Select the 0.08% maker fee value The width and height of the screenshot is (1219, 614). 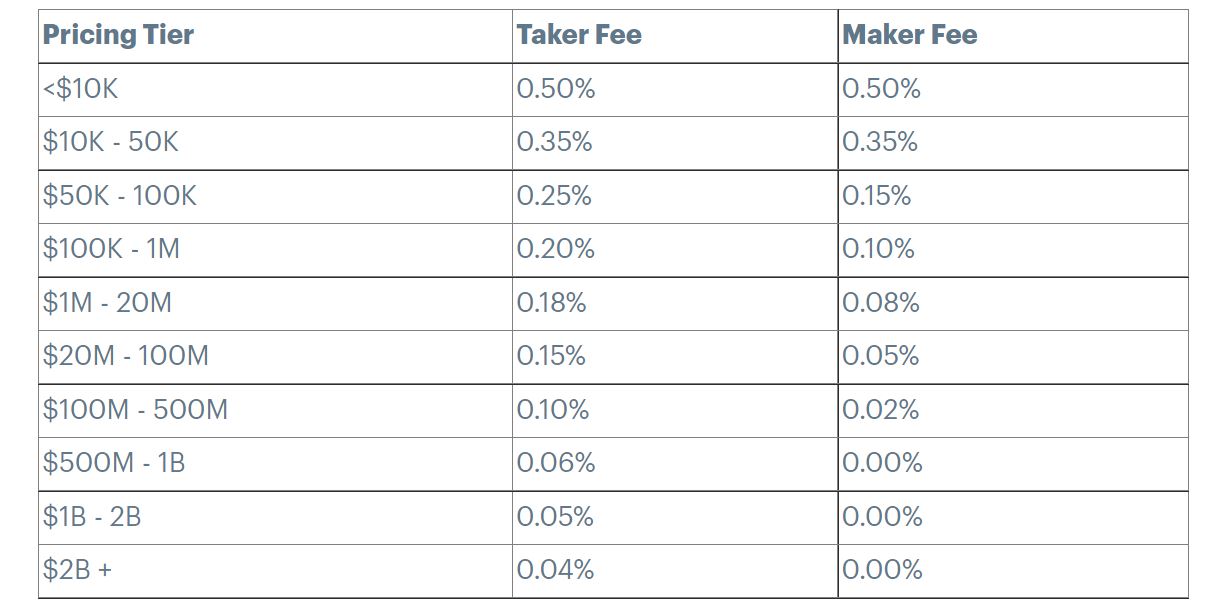tap(880, 303)
